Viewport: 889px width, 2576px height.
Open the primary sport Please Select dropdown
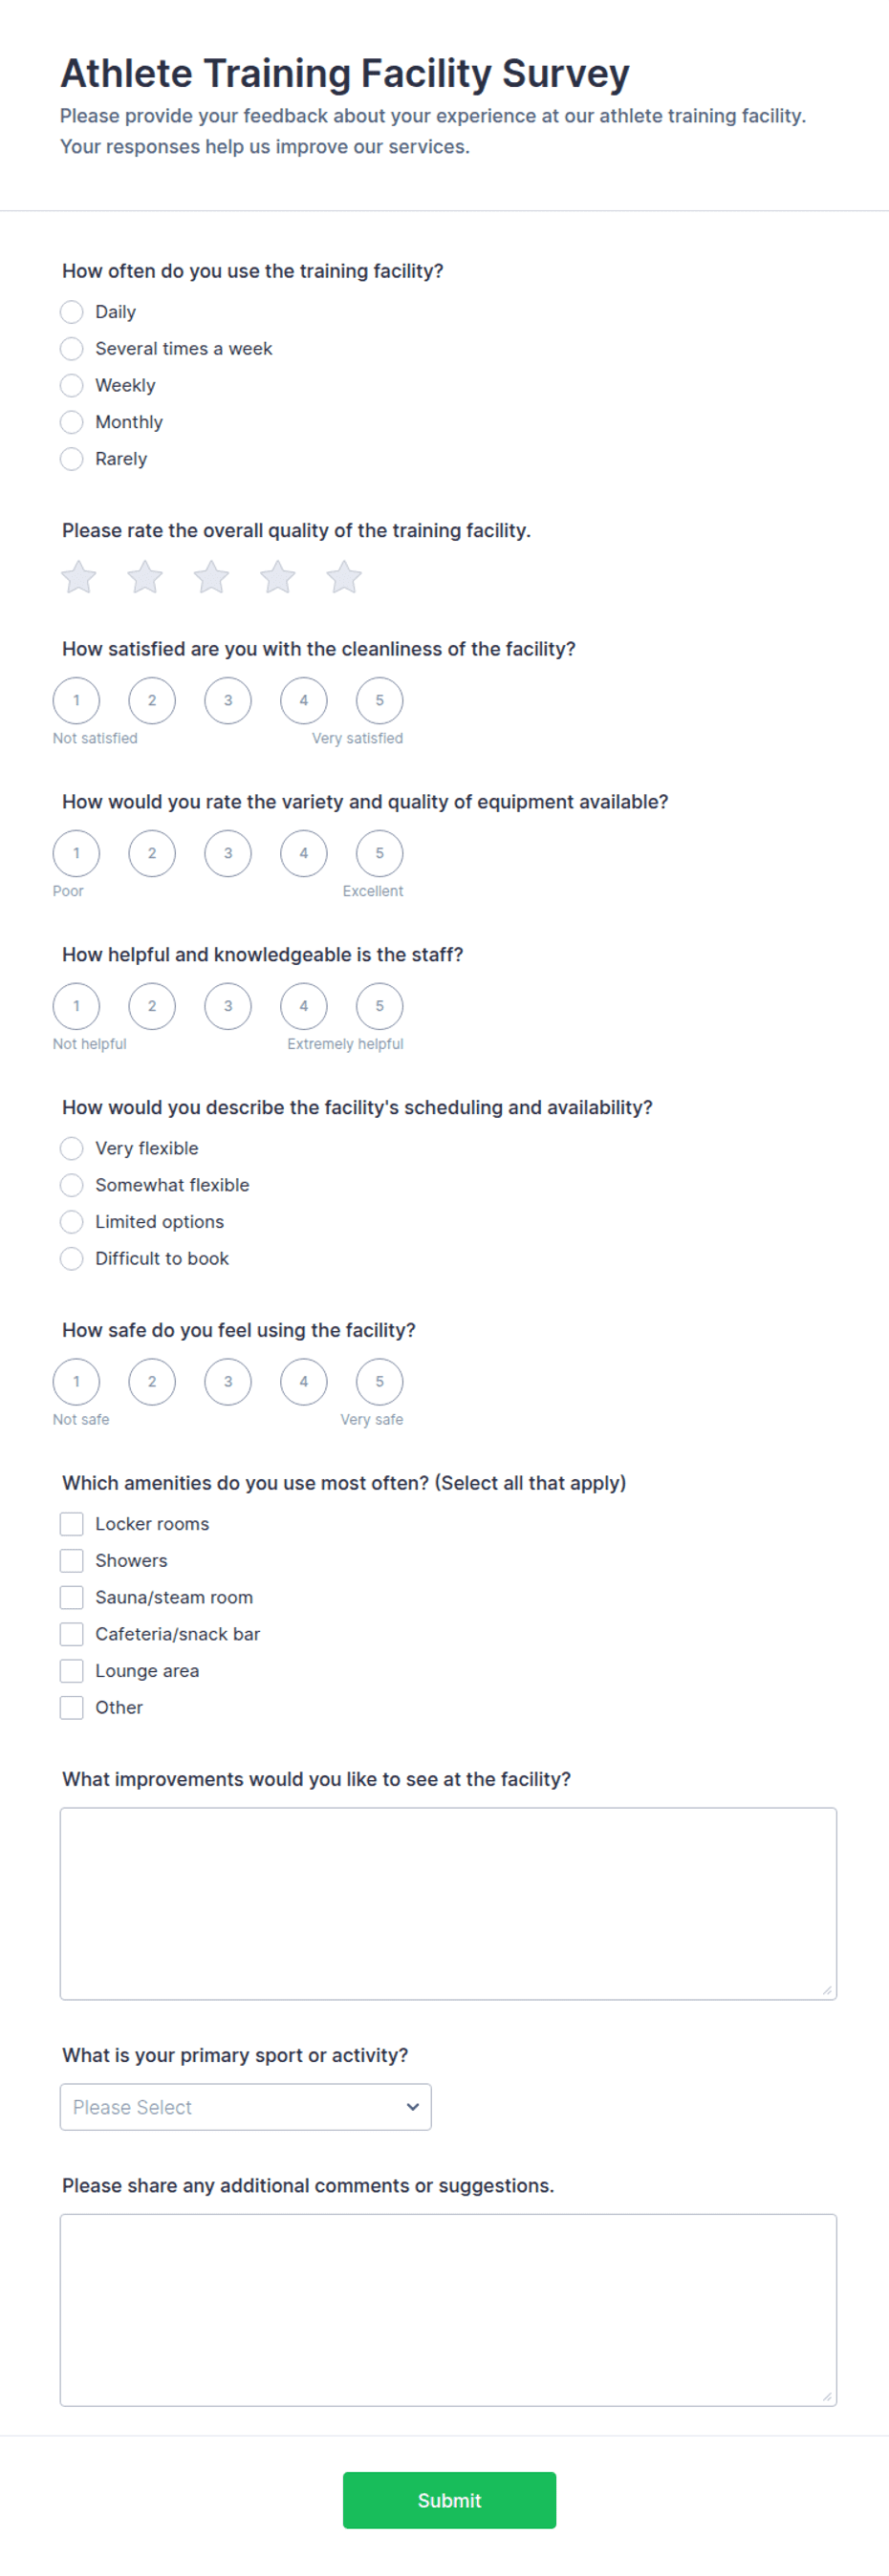[246, 2107]
